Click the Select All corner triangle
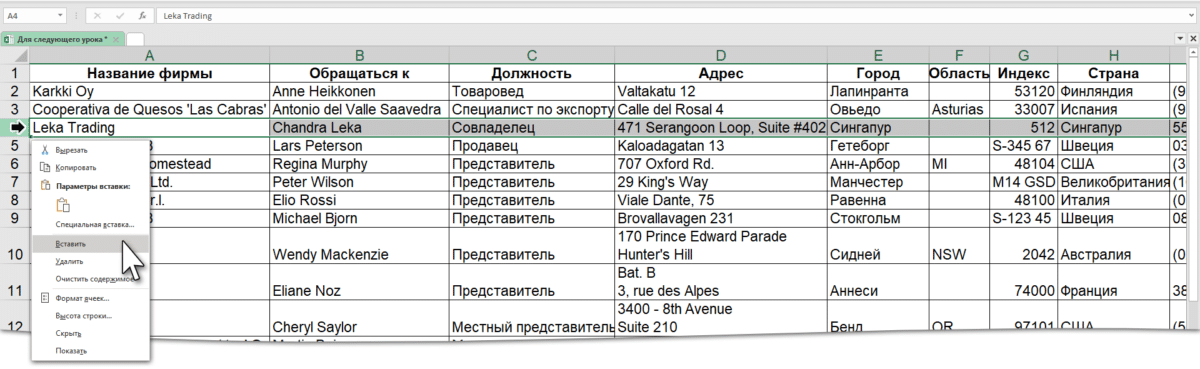This screenshot has width=1200, height=369. point(20,58)
